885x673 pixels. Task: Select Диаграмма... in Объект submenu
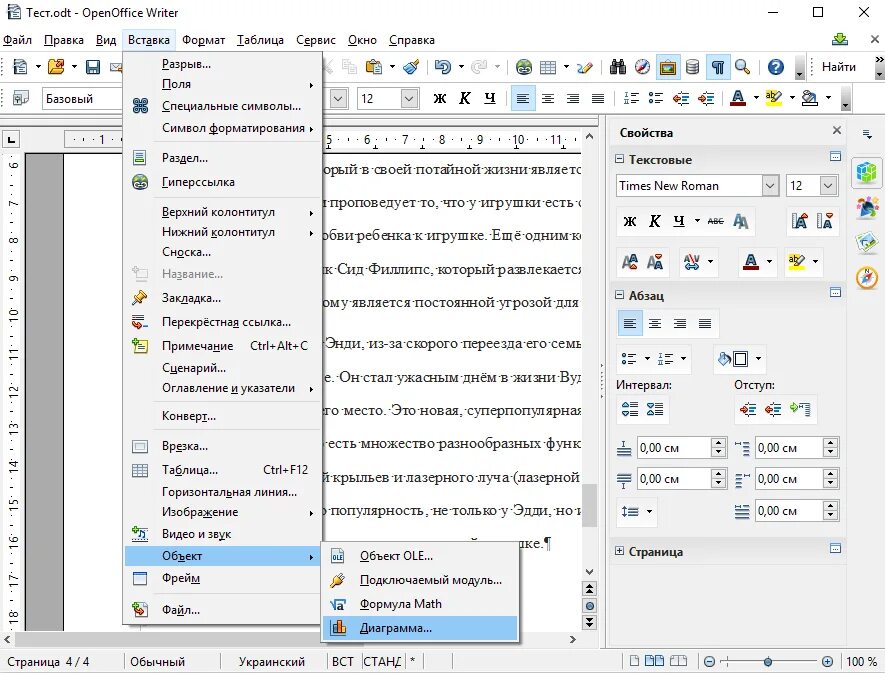point(419,628)
